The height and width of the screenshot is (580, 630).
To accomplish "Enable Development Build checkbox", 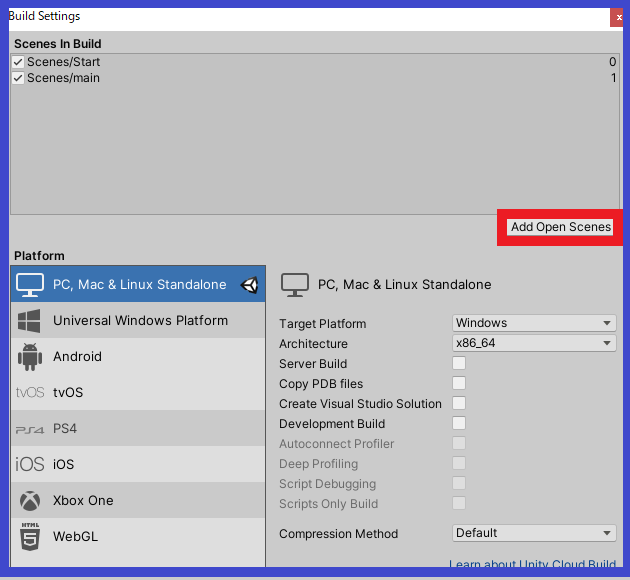I will click(x=459, y=423).
